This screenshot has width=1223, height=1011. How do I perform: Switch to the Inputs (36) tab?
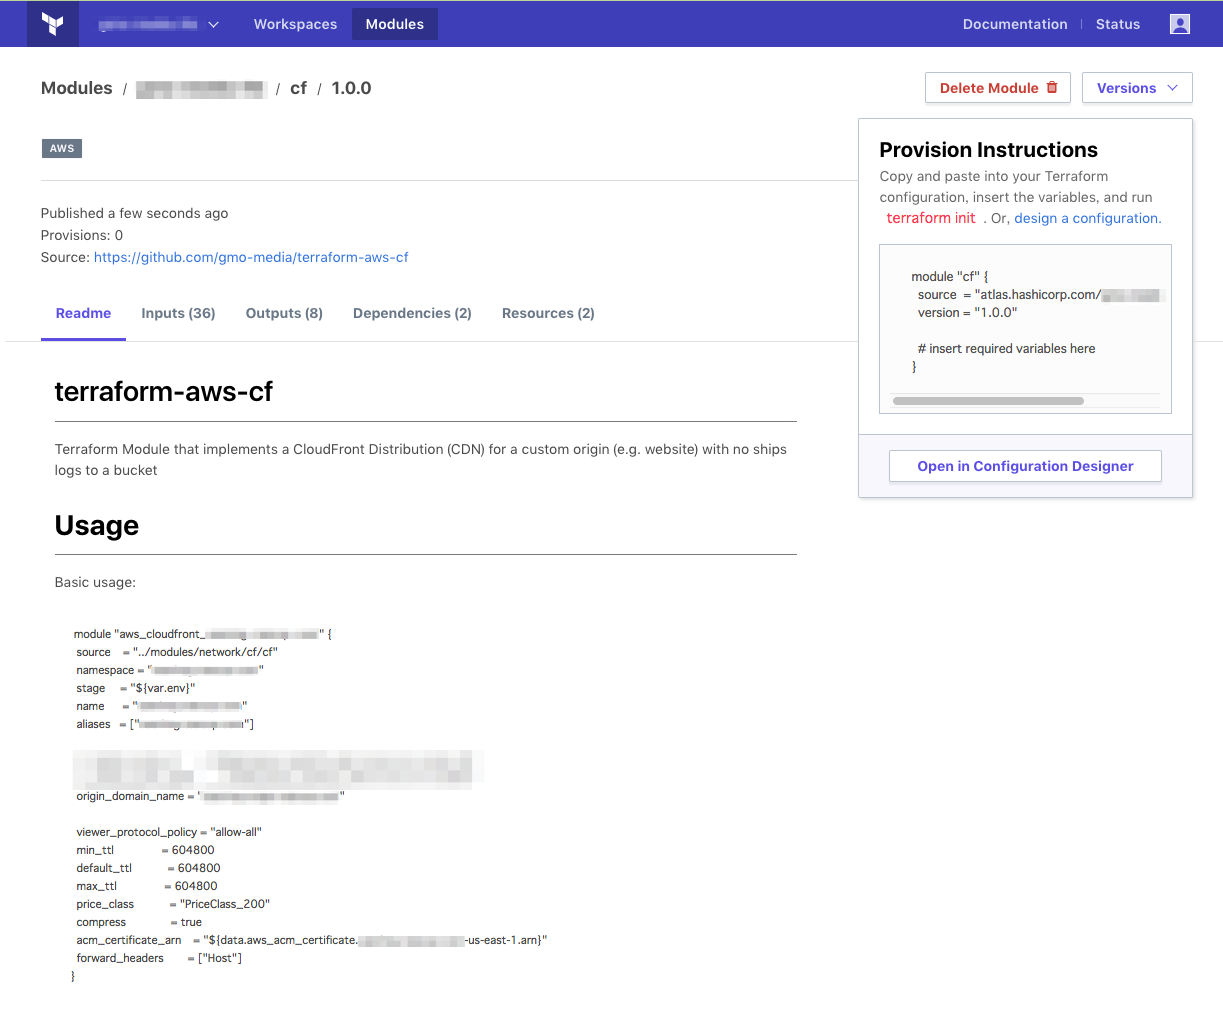pyautogui.click(x=177, y=313)
